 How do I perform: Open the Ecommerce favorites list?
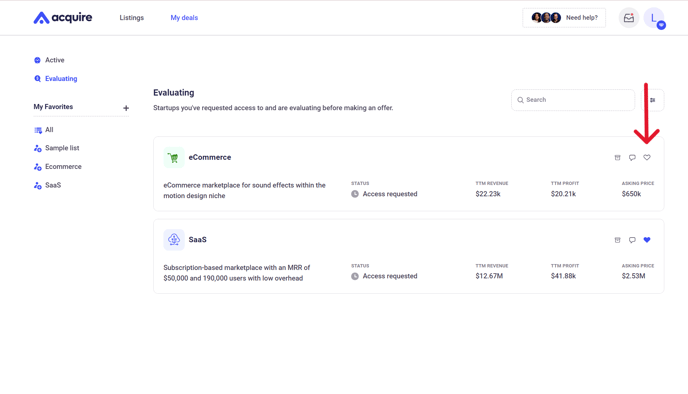coord(58,167)
